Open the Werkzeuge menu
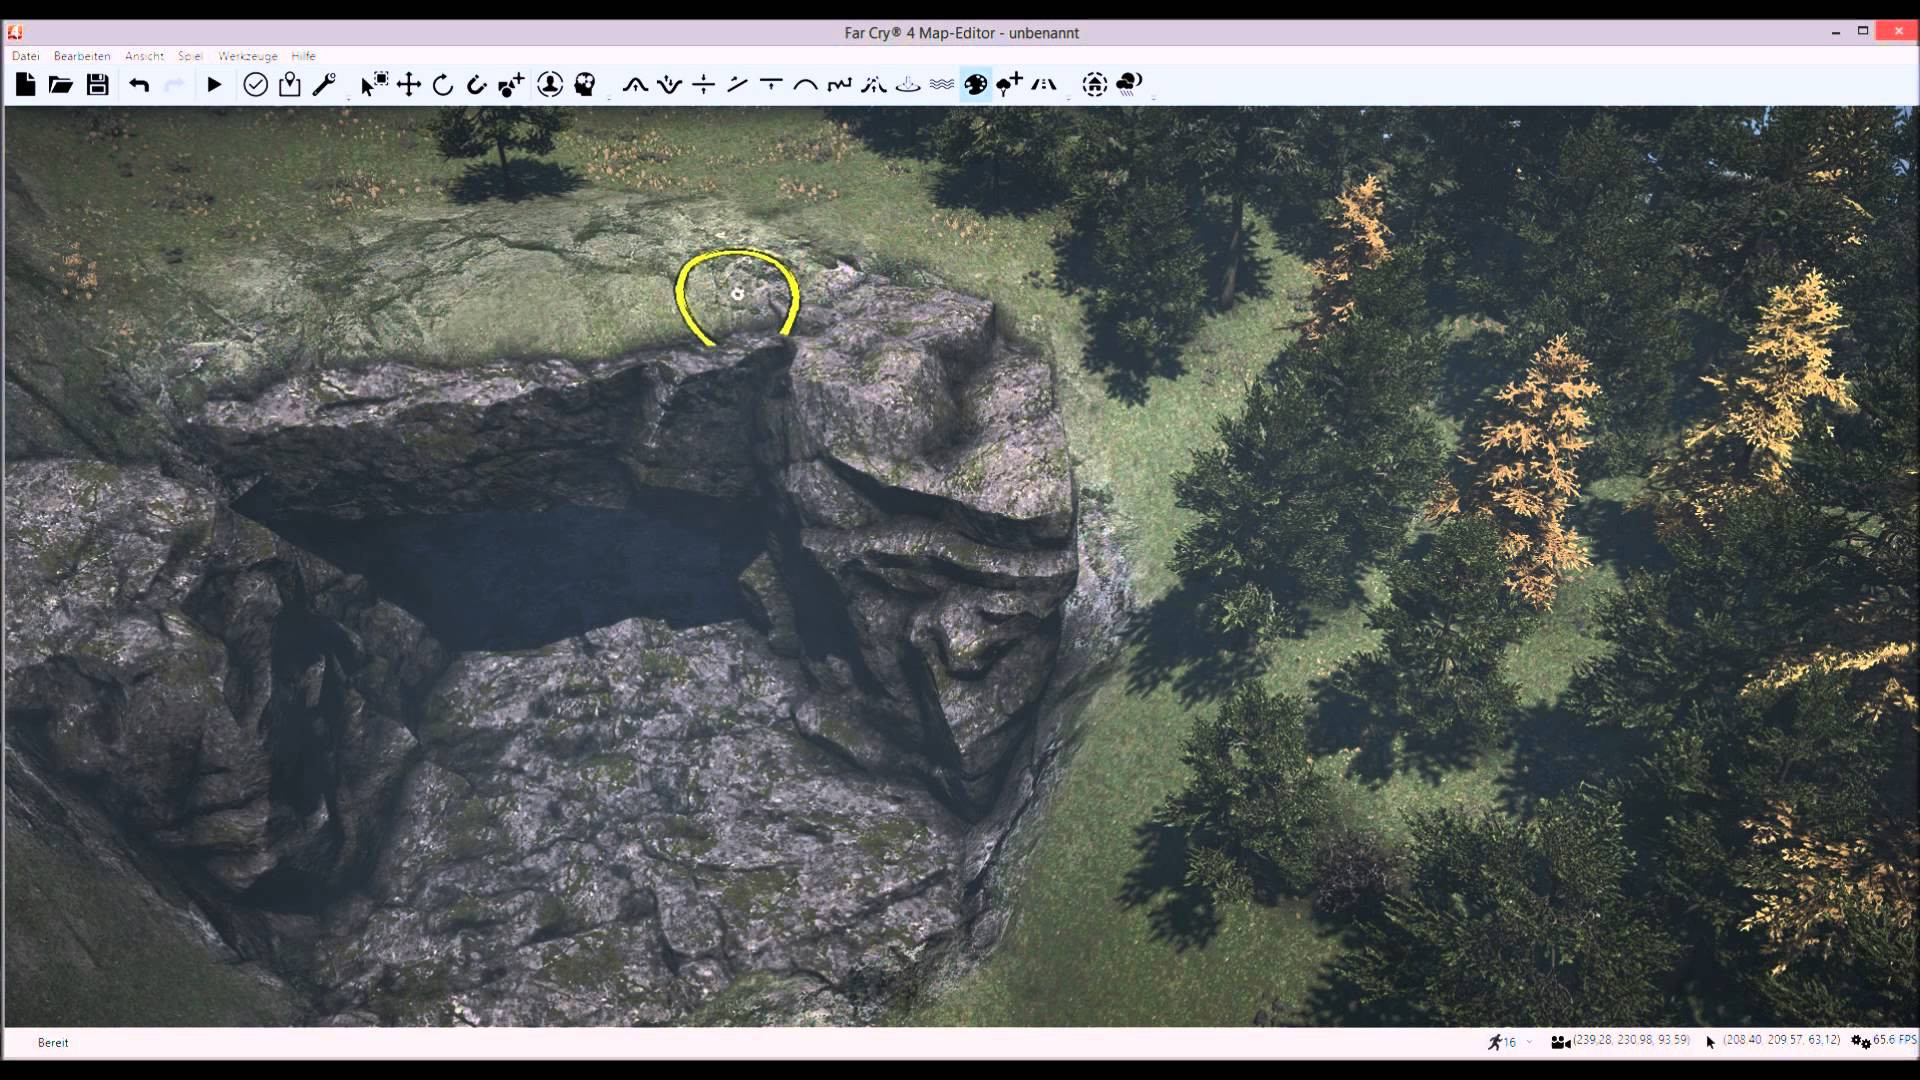Screen dimensions: 1920x1080 tap(248, 56)
